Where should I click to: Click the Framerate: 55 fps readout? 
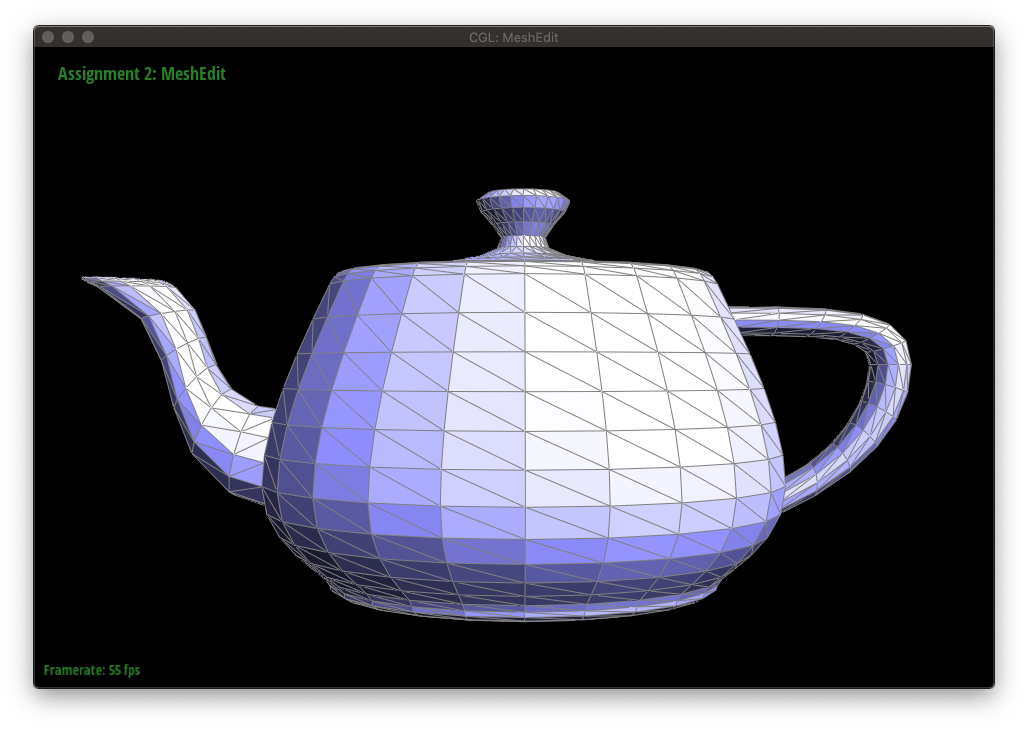(x=92, y=670)
